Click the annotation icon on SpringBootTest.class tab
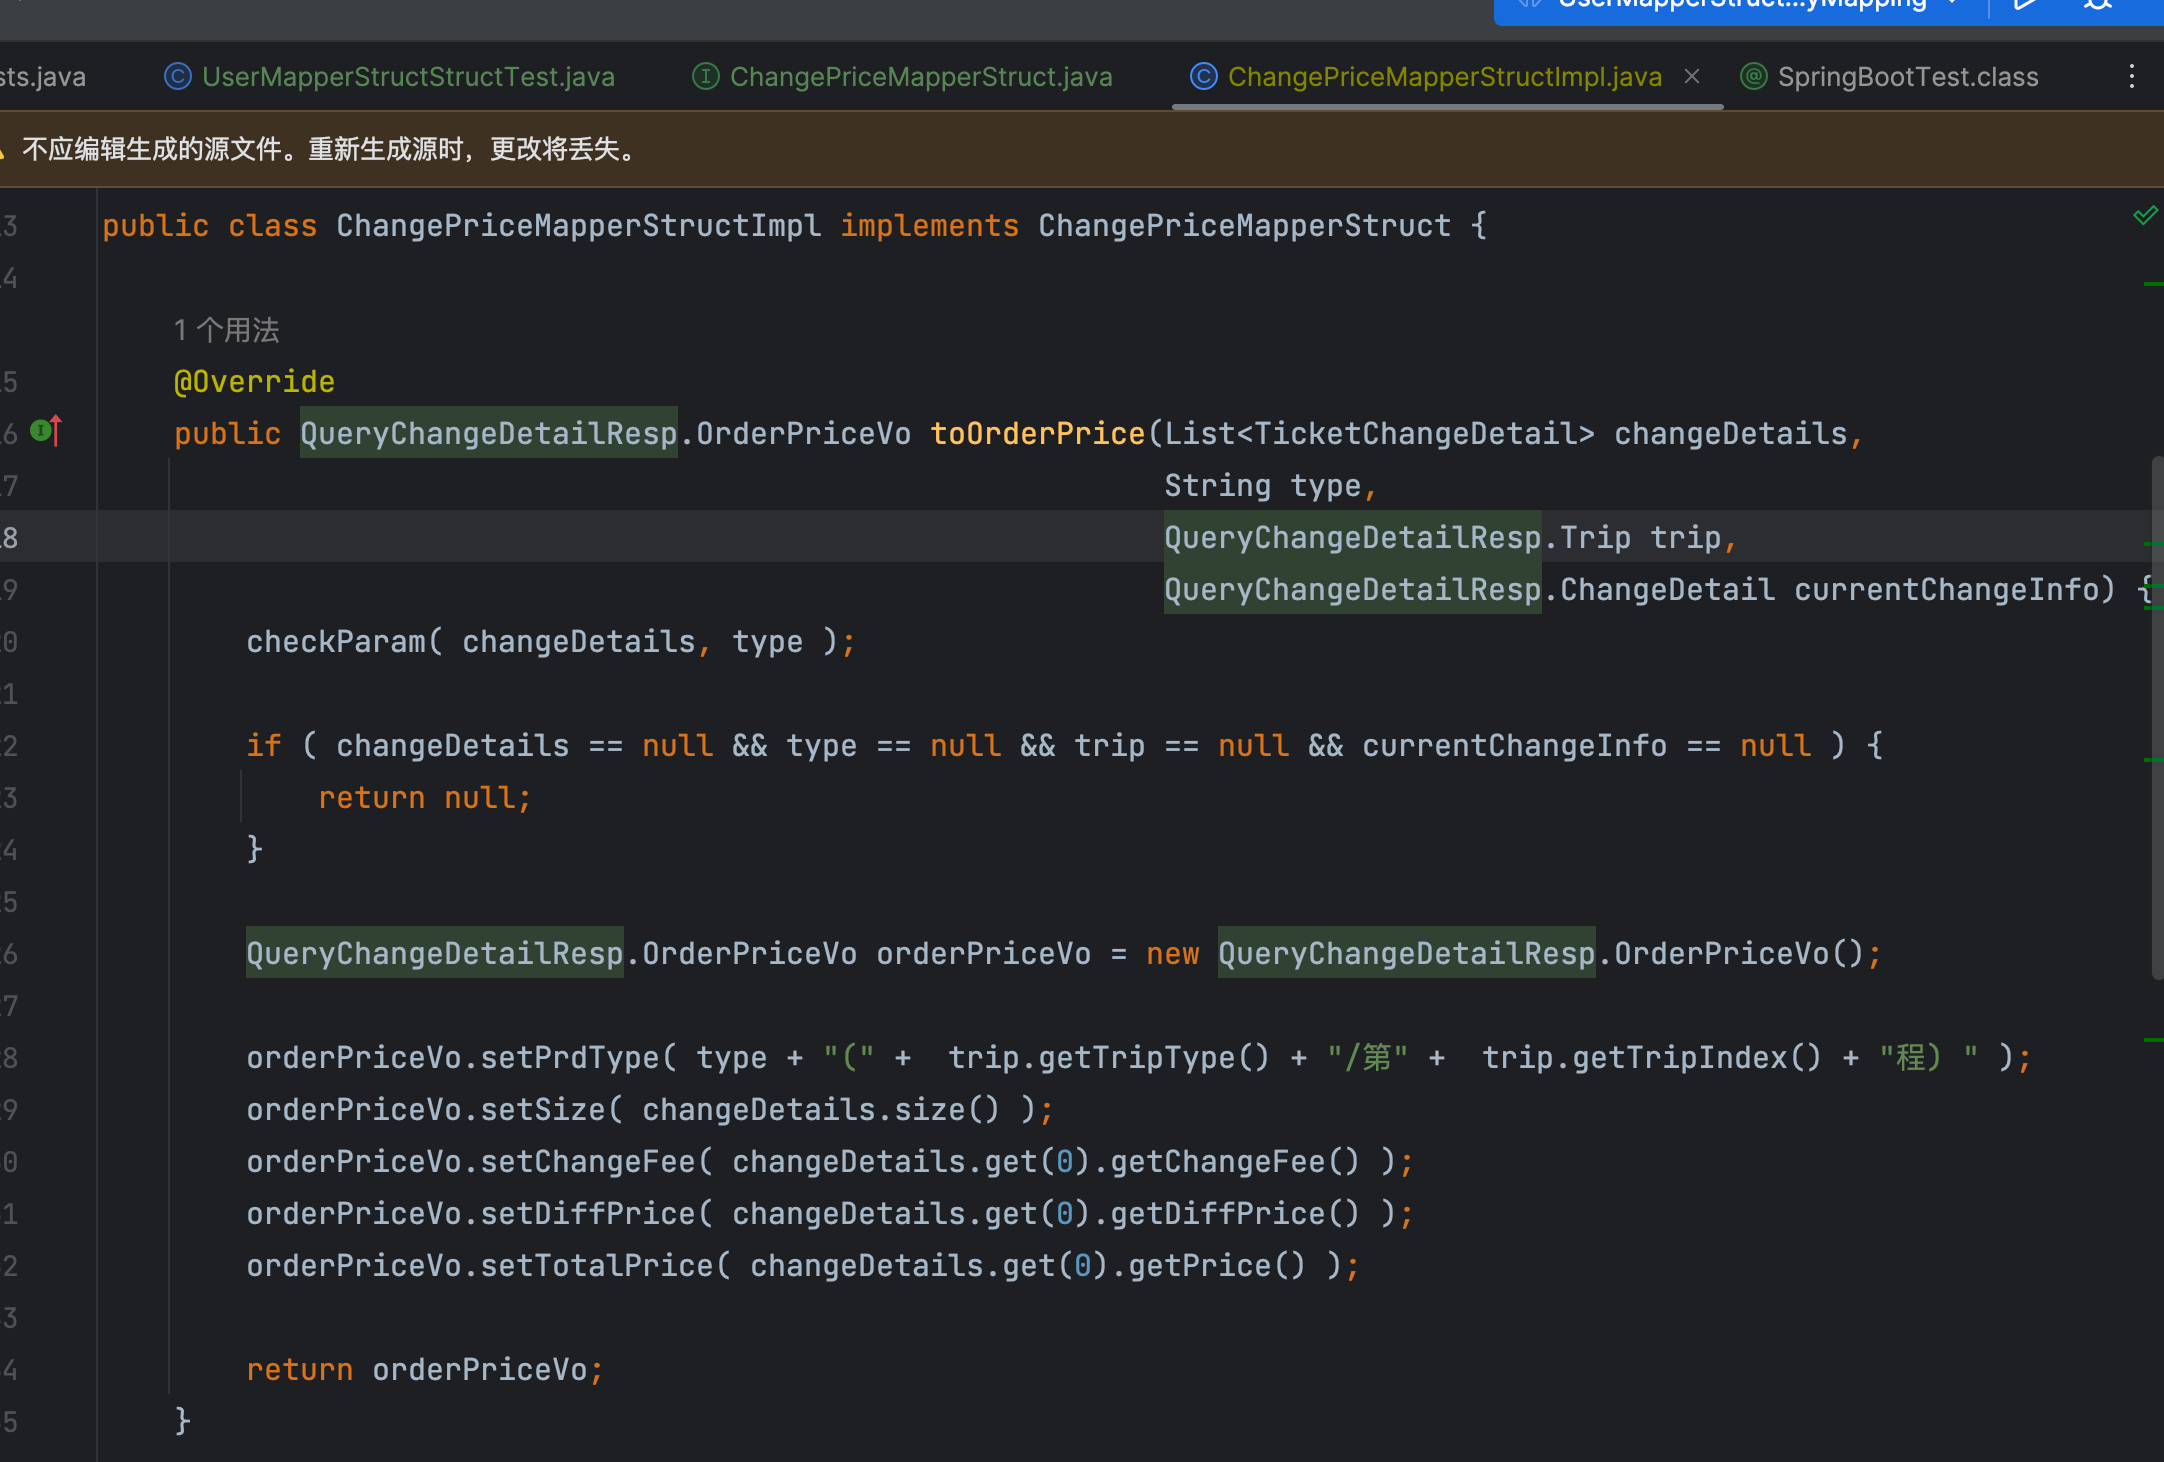Image resolution: width=2164 pixels, height=1462 pixels. [x=1754, y=76]
